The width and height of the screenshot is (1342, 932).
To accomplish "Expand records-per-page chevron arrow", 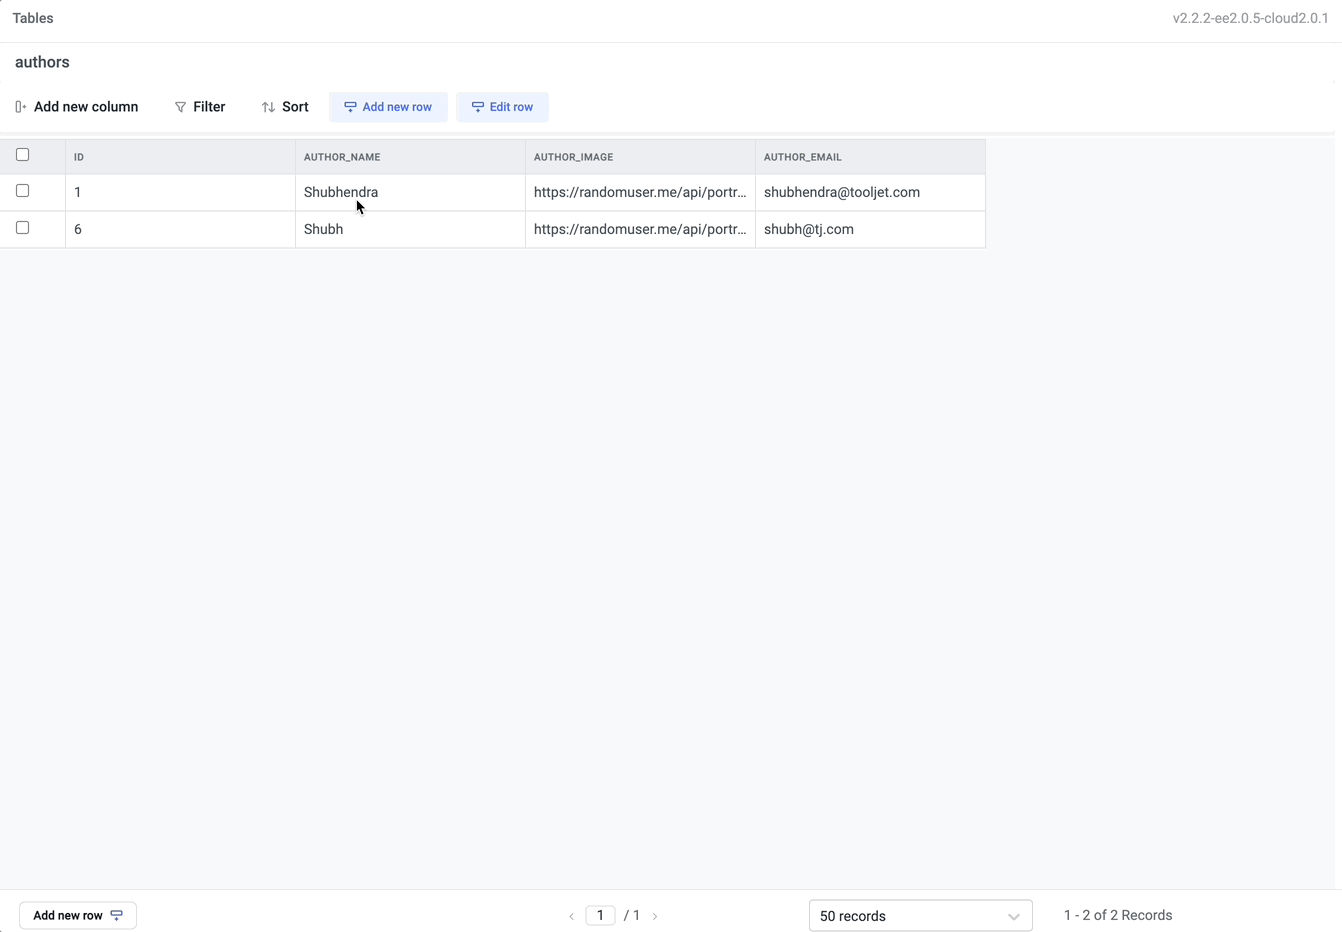I will pos(1013,916).
